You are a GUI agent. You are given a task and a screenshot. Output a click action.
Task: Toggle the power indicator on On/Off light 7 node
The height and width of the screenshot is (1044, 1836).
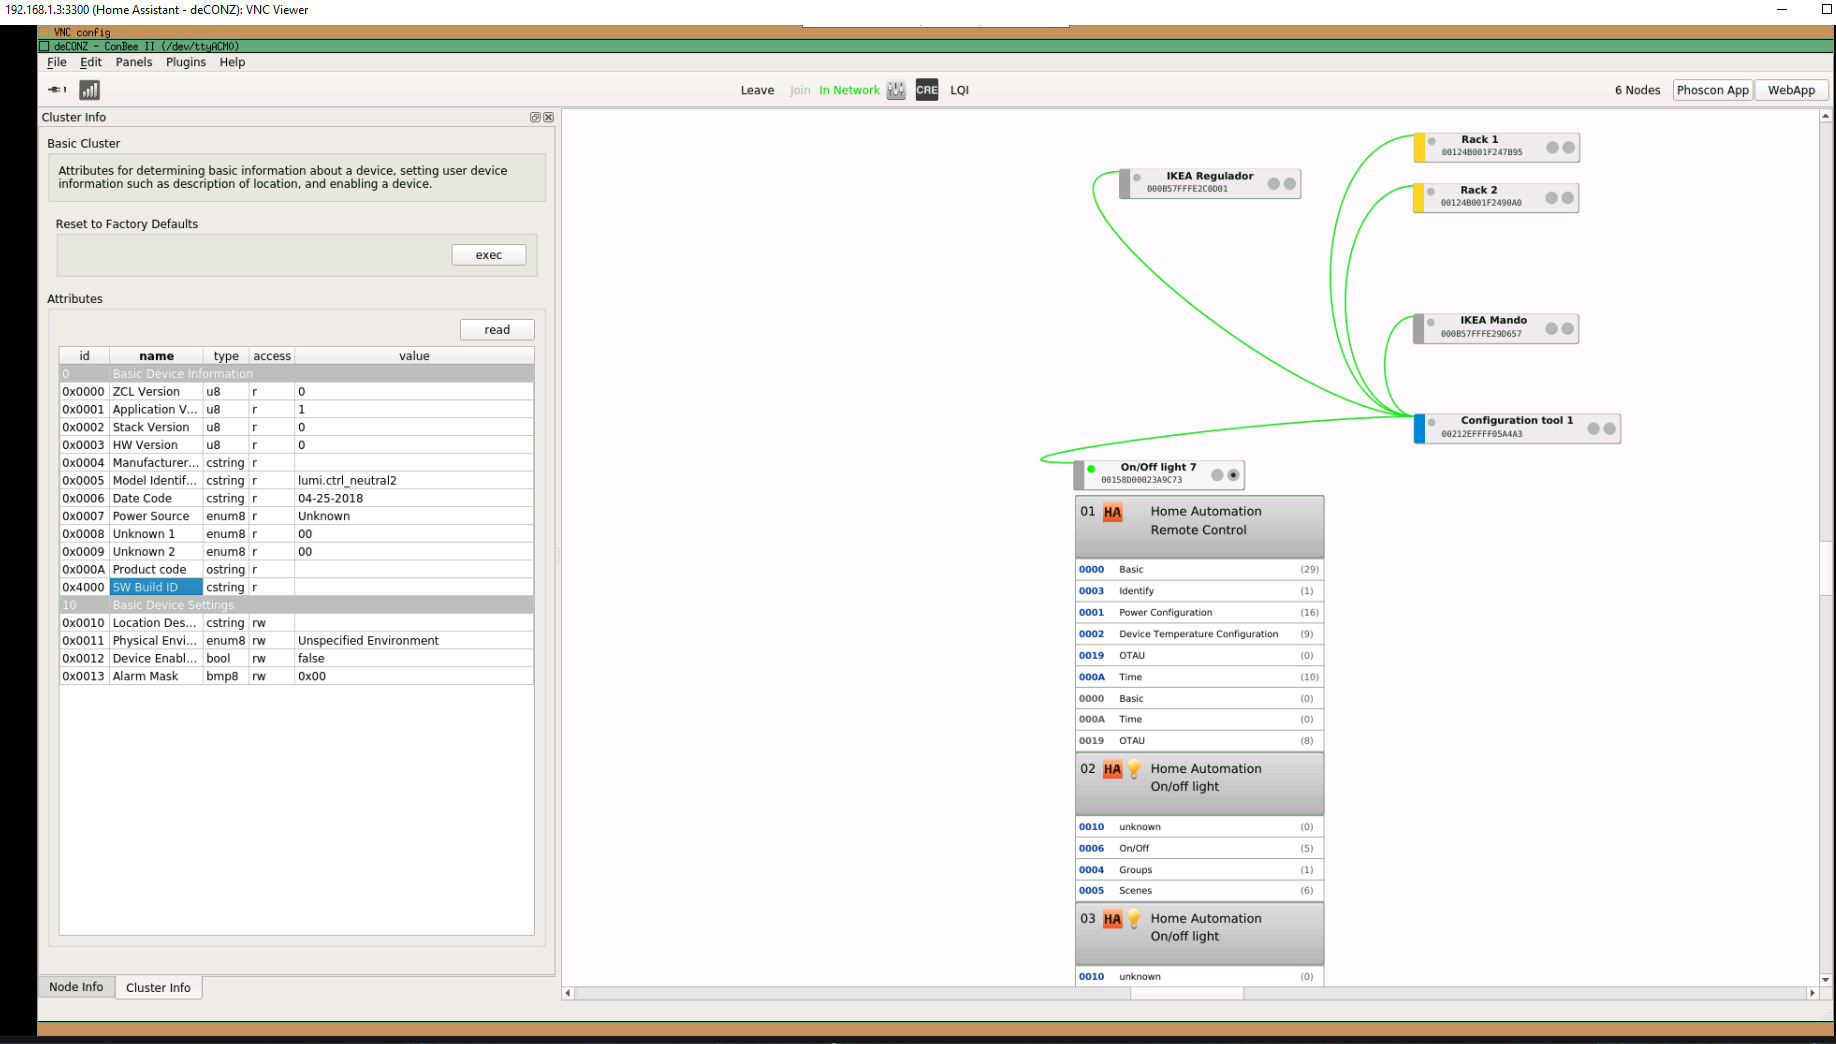coord(1091,468)
